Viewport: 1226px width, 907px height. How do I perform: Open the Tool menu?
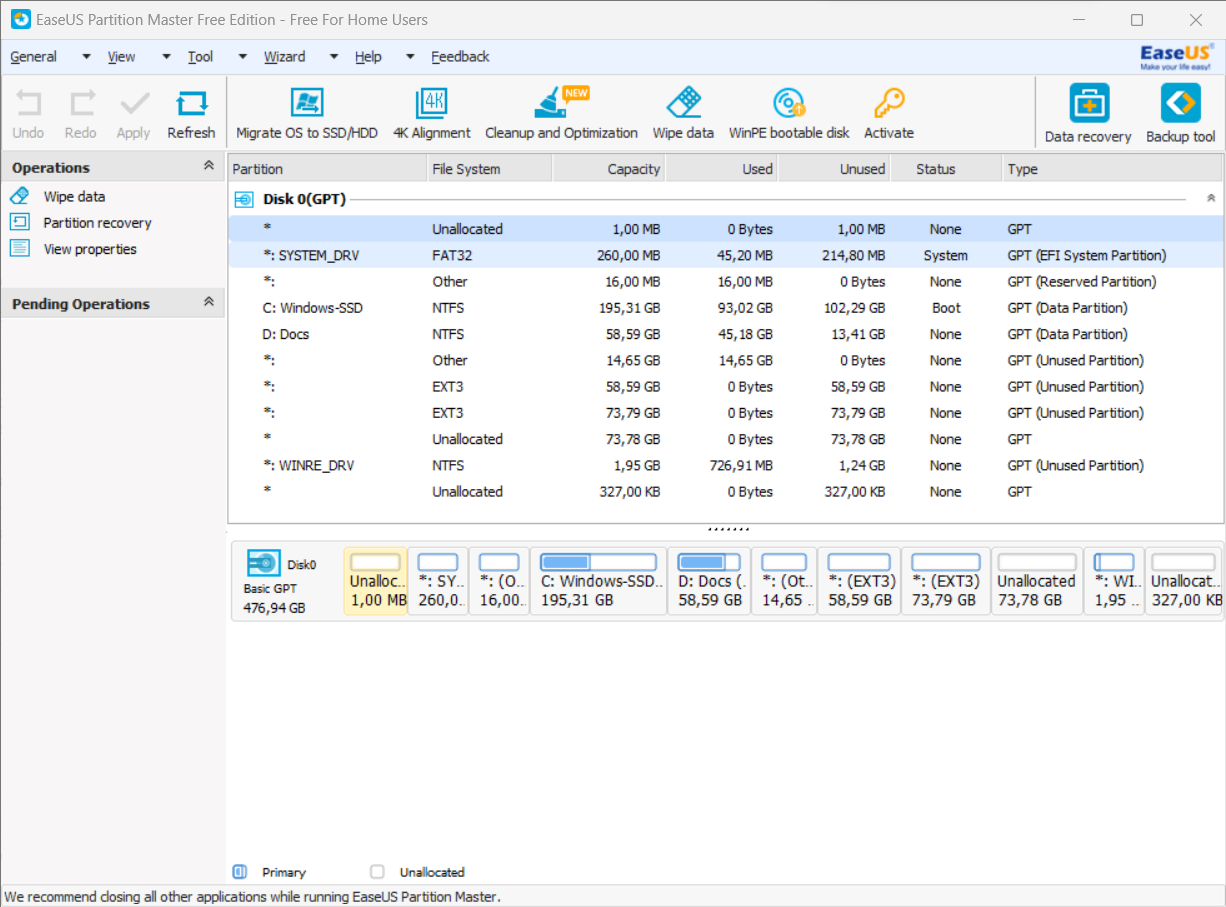coord(201,57)
